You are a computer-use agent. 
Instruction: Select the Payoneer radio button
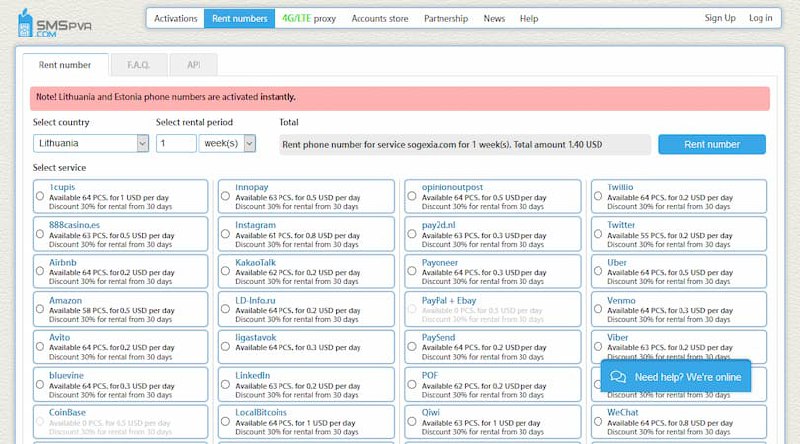(x=412, y=271)
